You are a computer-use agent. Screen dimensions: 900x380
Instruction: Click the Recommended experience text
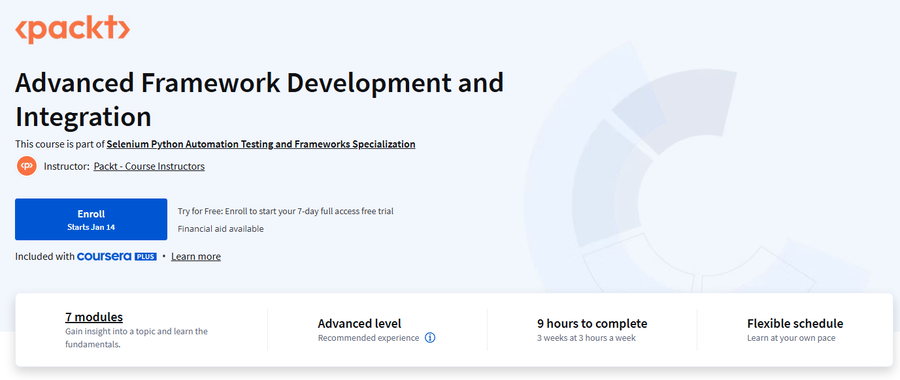pyautogui.click(x=368, y=338)
